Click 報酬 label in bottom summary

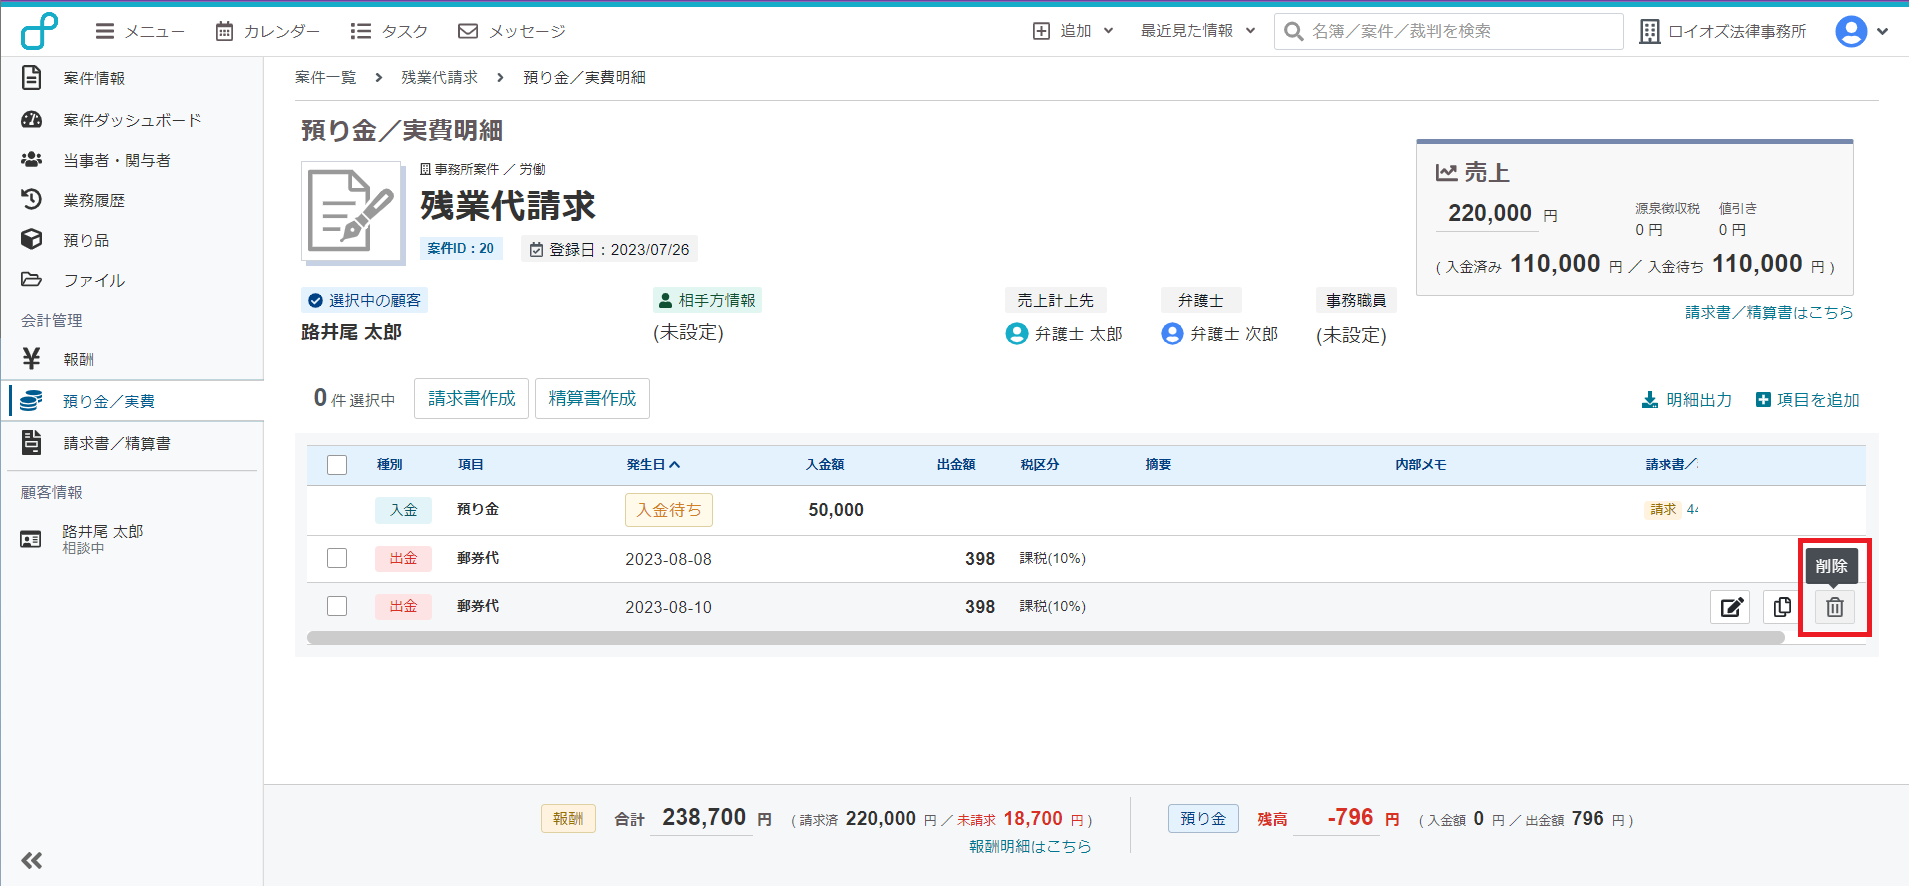pyautogui.click(x=568, y=818)
